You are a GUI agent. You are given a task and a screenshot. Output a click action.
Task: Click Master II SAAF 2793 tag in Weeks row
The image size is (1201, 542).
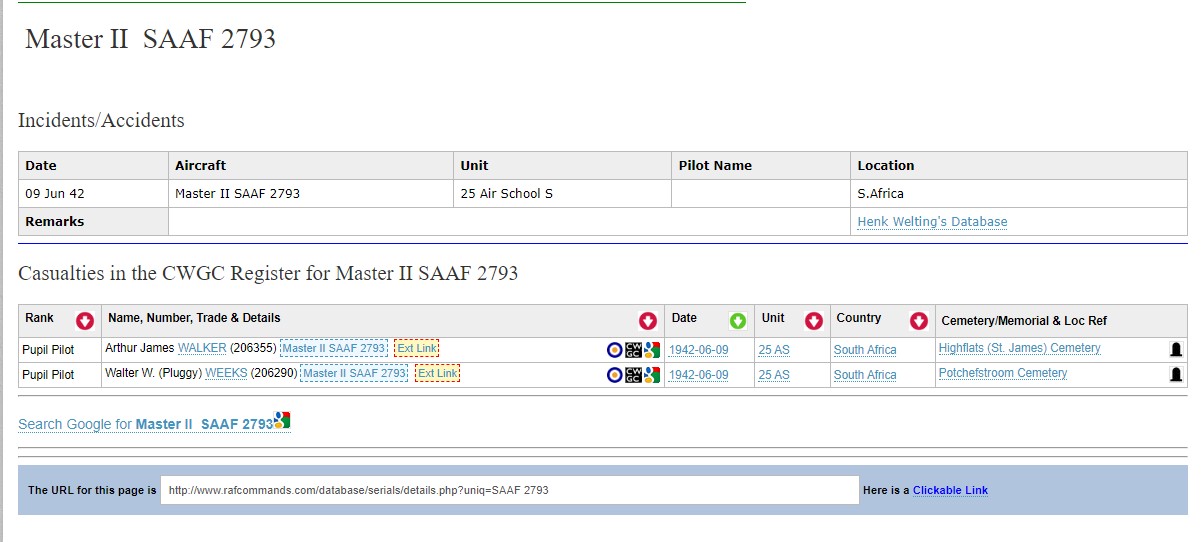355,373
